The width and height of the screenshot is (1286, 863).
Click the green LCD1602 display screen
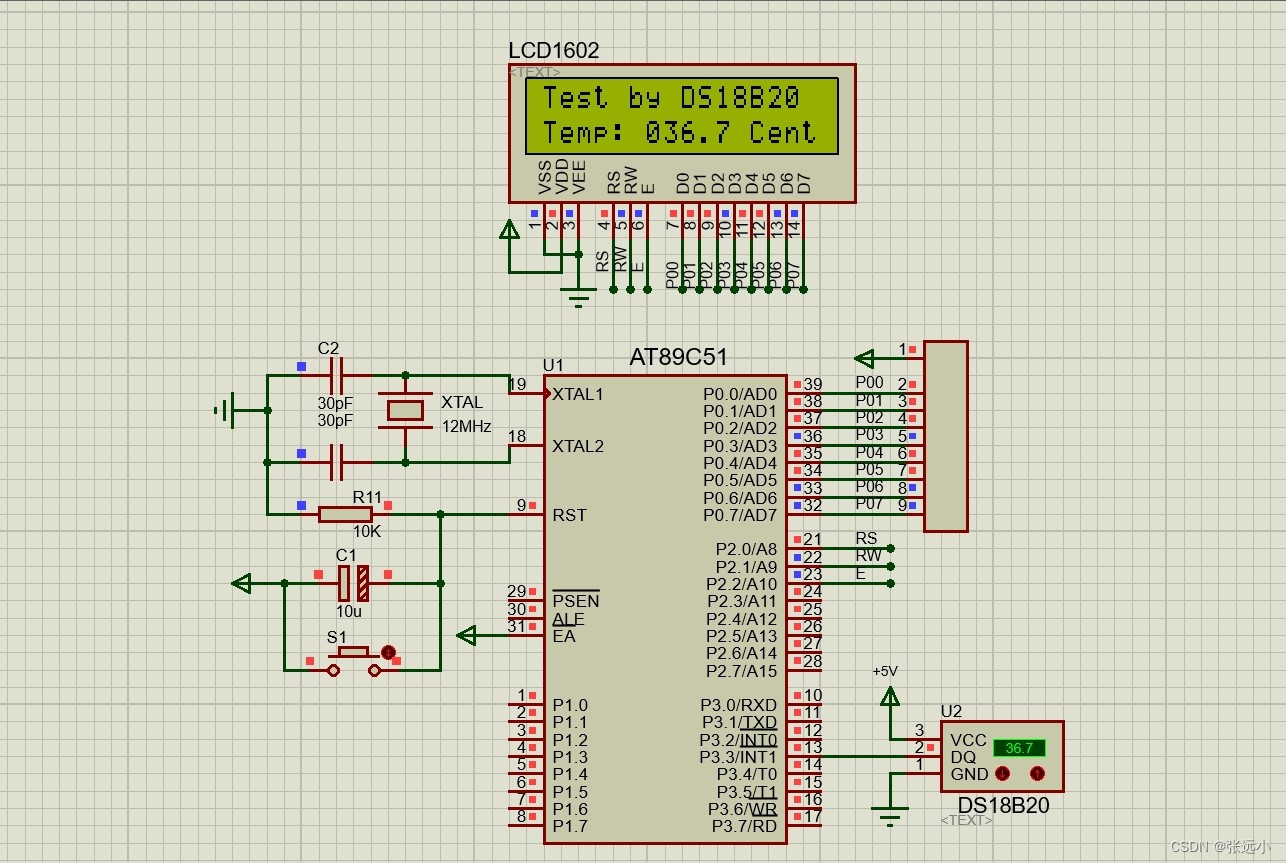click(x=682, y=116)
